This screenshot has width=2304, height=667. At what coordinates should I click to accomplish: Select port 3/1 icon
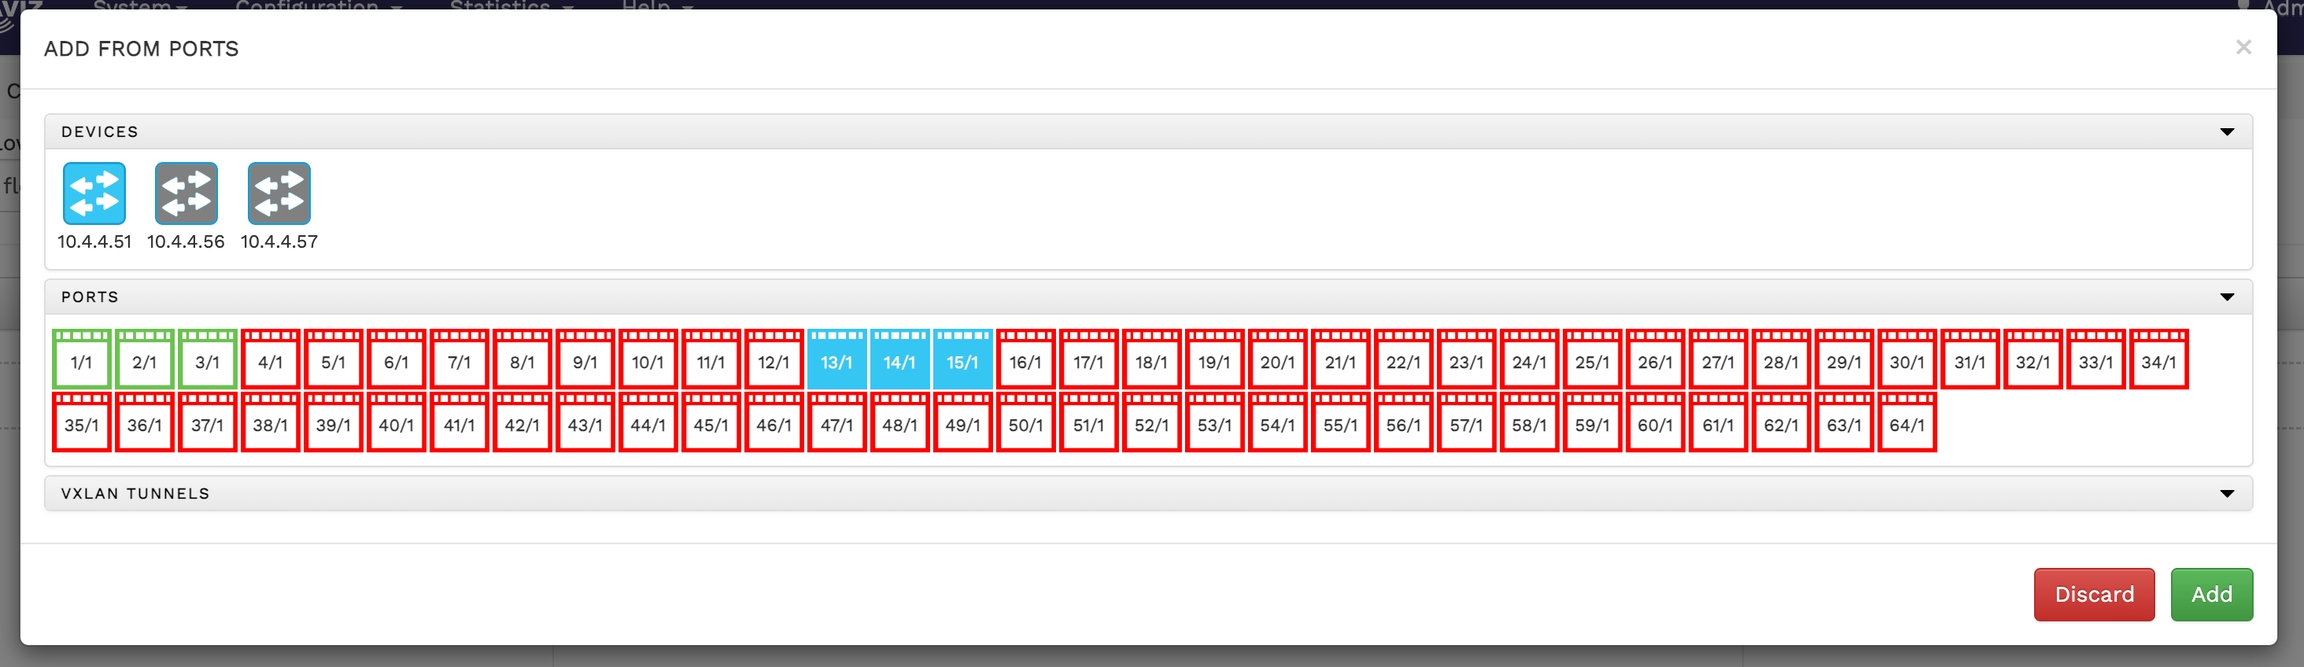tap(208, 360)
